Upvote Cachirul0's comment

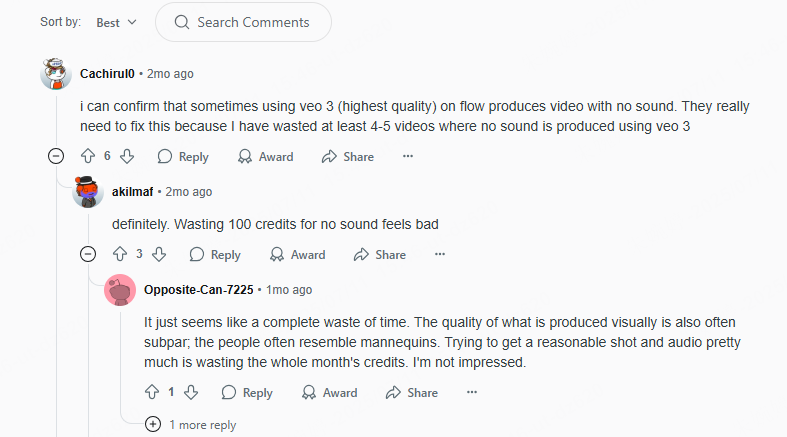click(87, 156)
